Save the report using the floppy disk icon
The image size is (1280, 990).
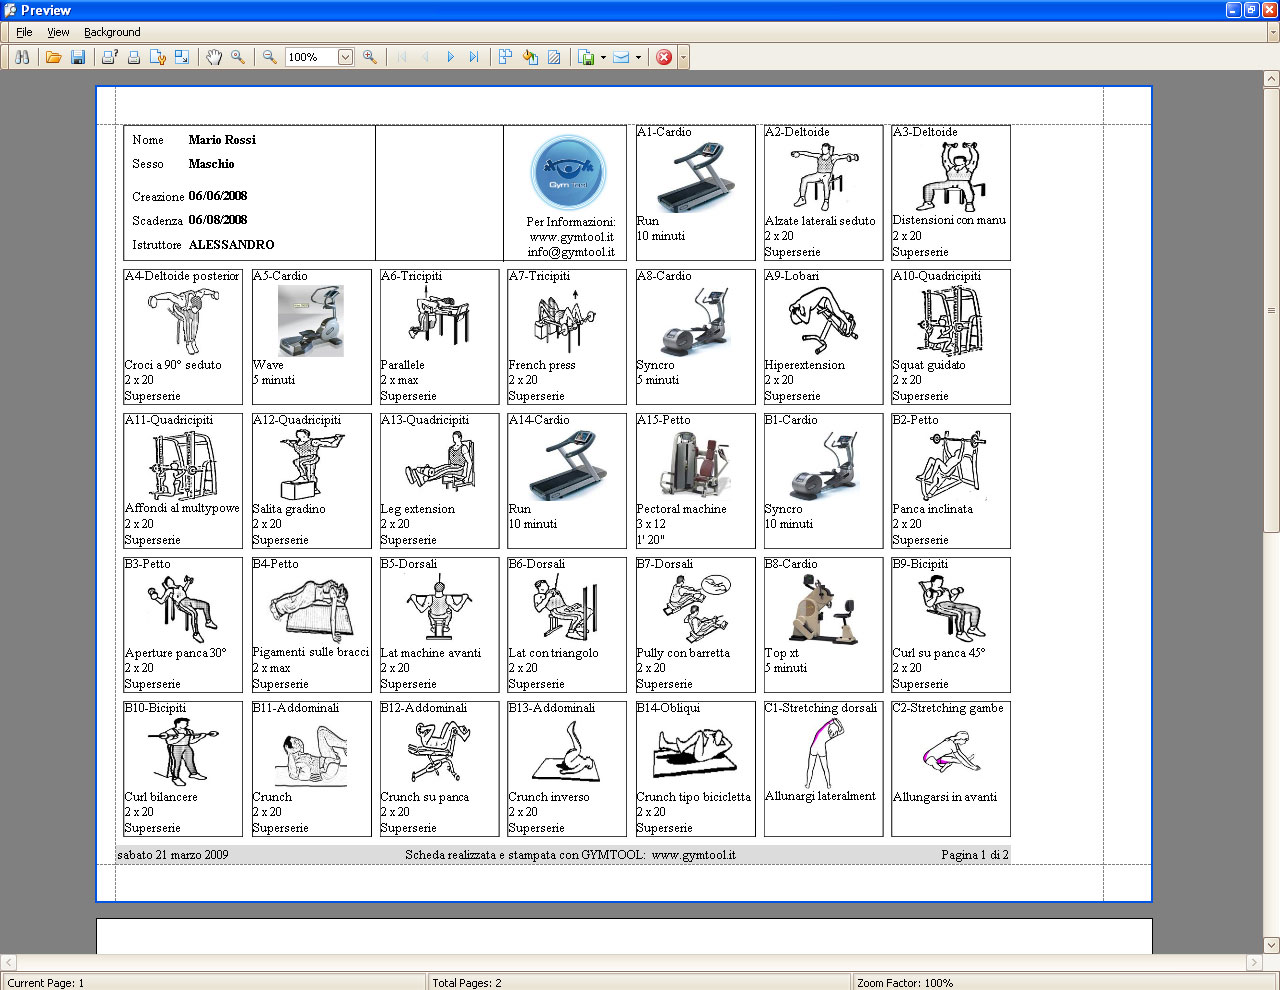point(78,57)
